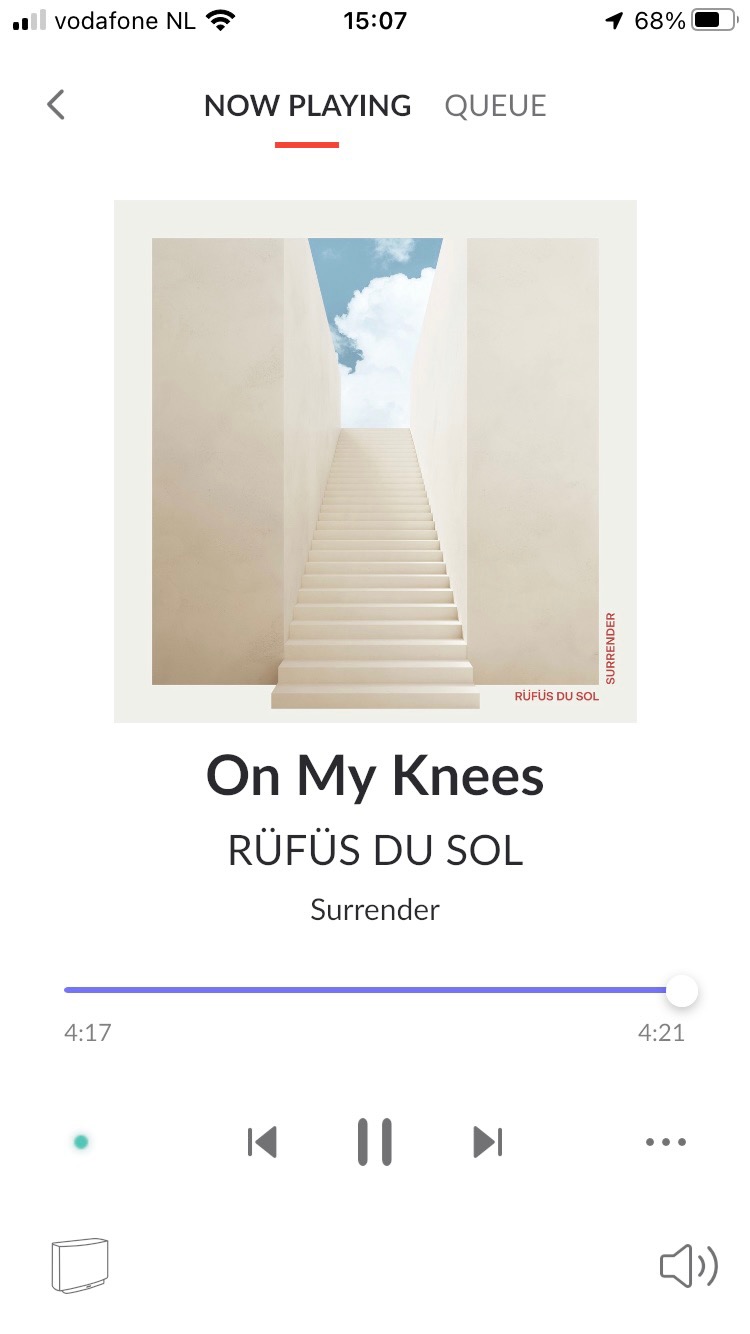
Task: Skip to the next track
Action: pos(488,1141)
